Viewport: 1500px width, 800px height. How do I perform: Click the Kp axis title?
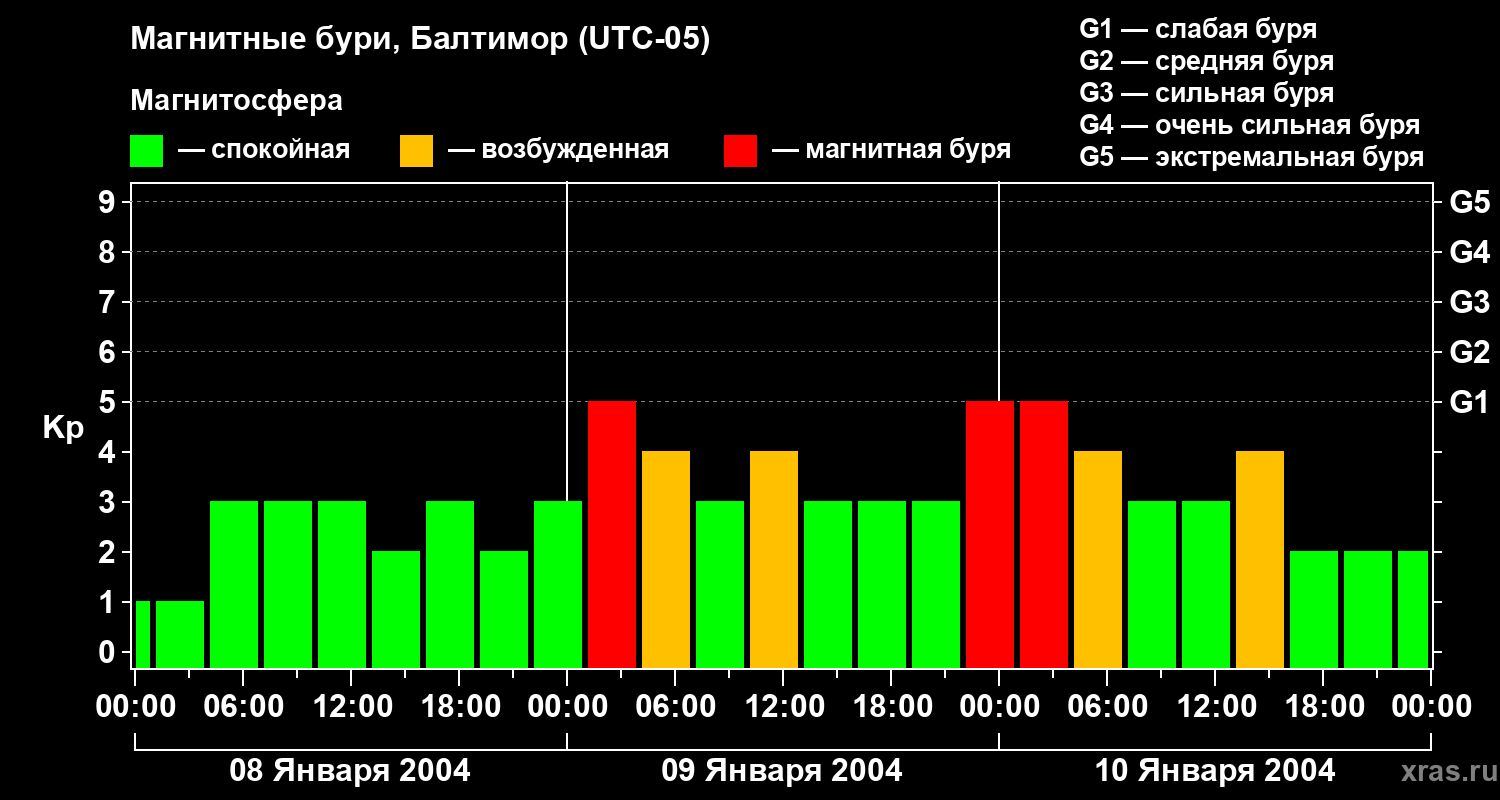click(x=63, y=428)
